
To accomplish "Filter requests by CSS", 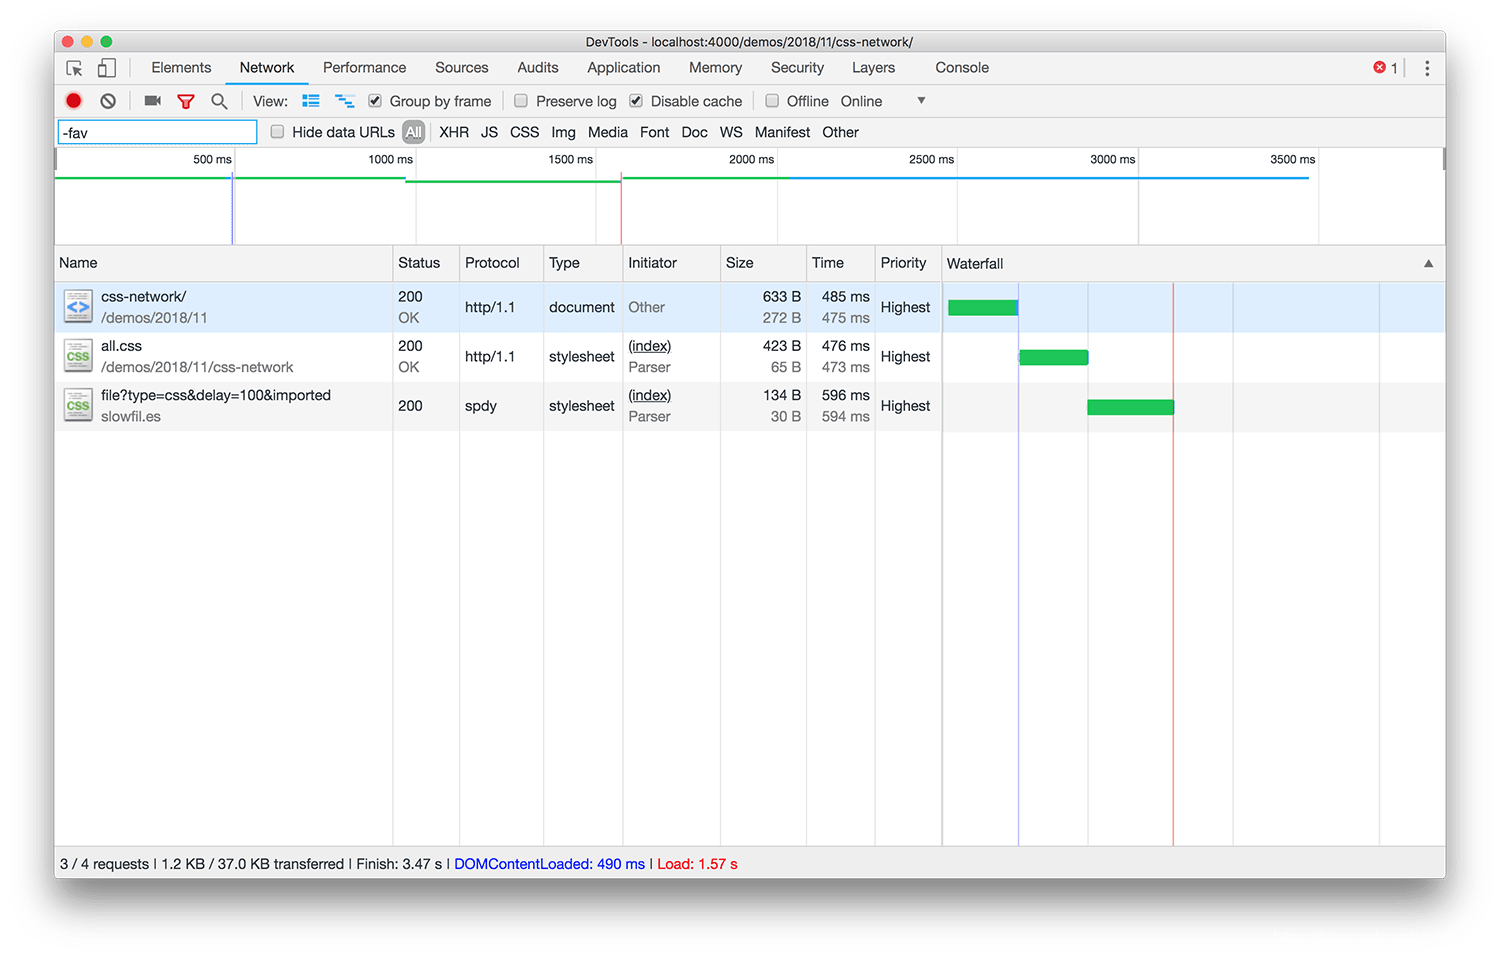I will (524, 132).
